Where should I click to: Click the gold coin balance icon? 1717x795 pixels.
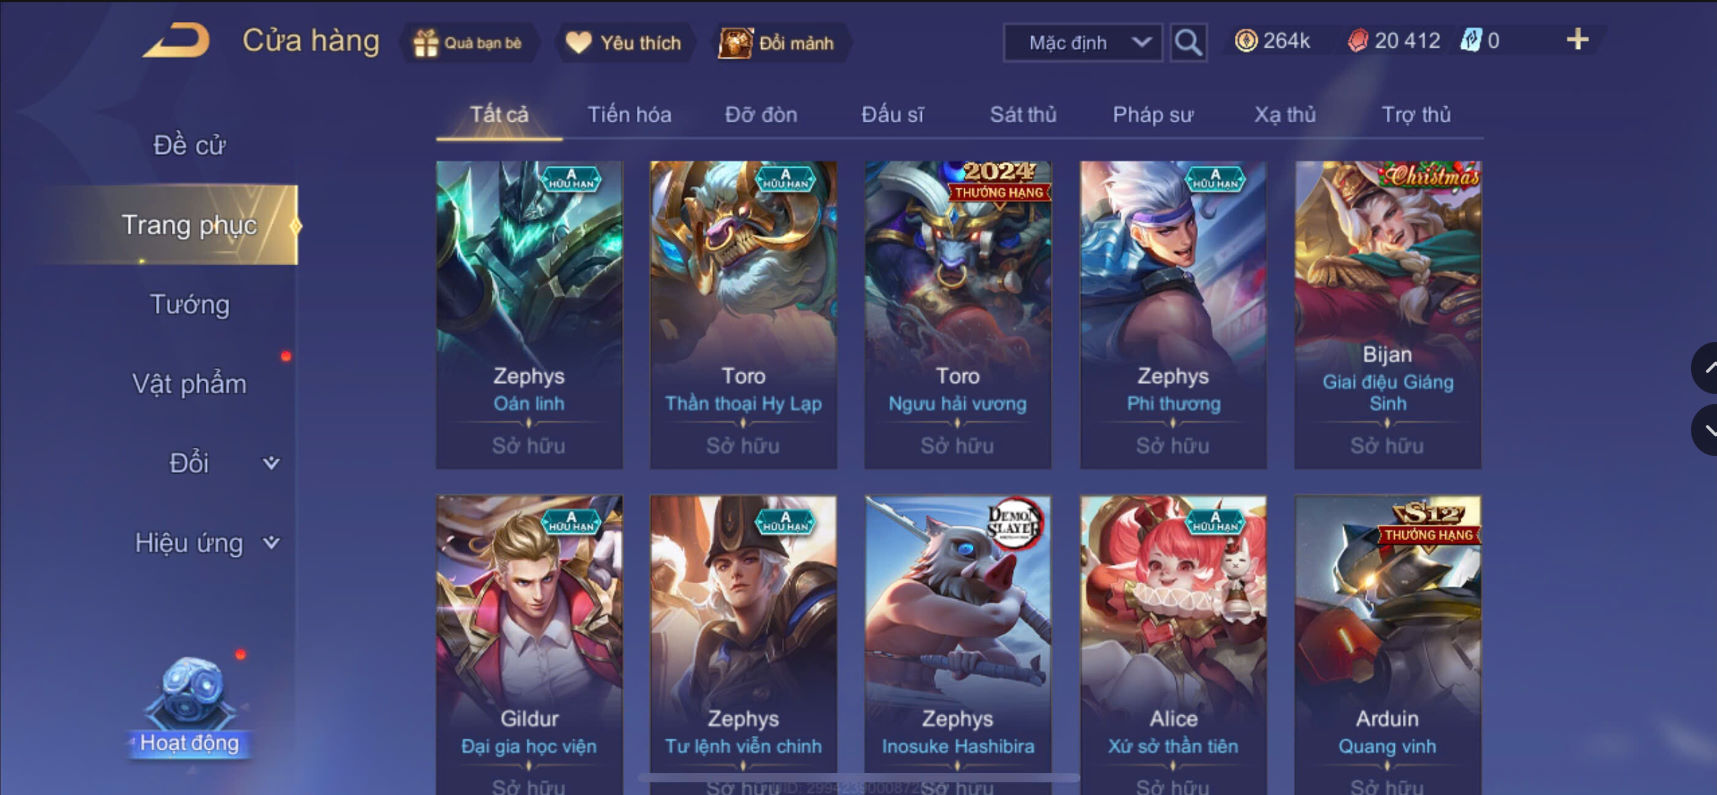click(x=1245, y=41)
